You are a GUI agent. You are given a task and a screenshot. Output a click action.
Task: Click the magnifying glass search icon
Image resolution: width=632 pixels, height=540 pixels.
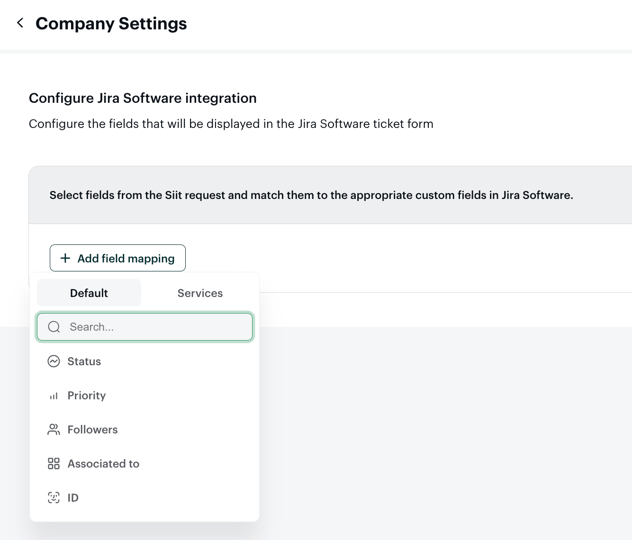pyautogui.click(x=54, y=327)
